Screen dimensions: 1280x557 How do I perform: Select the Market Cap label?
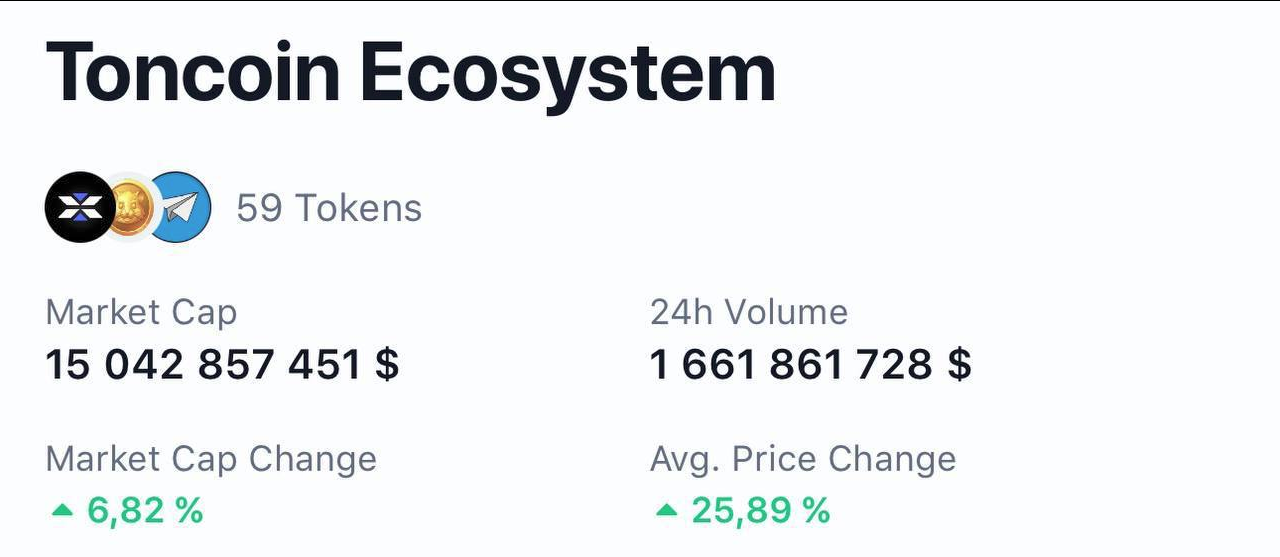pyautogui.click(x=141, y=312)
